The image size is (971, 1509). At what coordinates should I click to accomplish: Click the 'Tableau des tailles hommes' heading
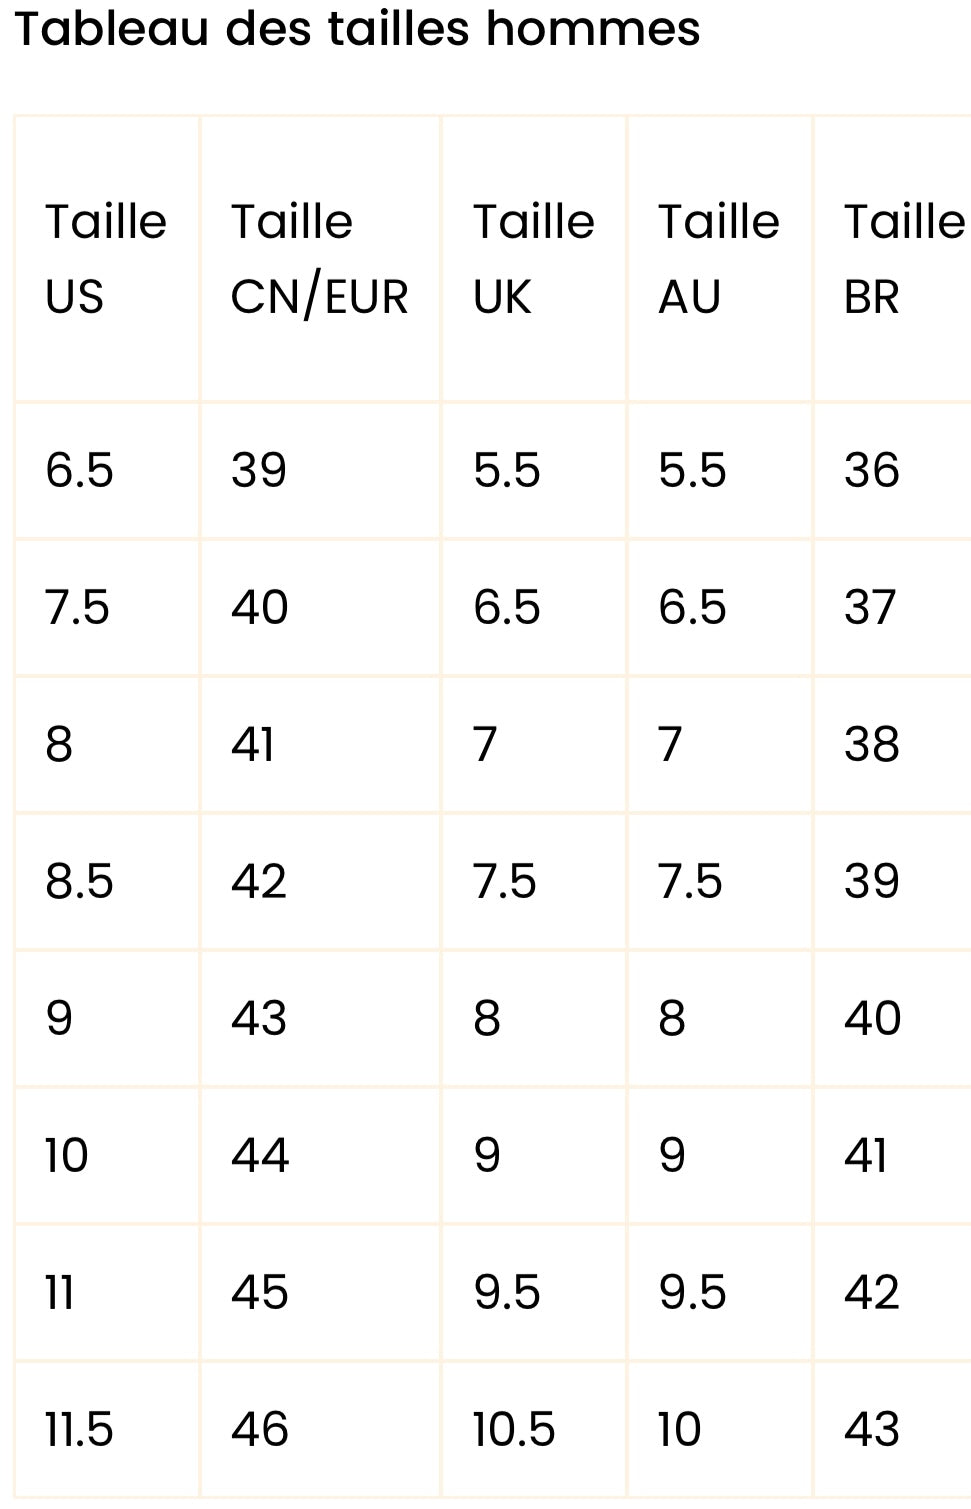(357, 29)
